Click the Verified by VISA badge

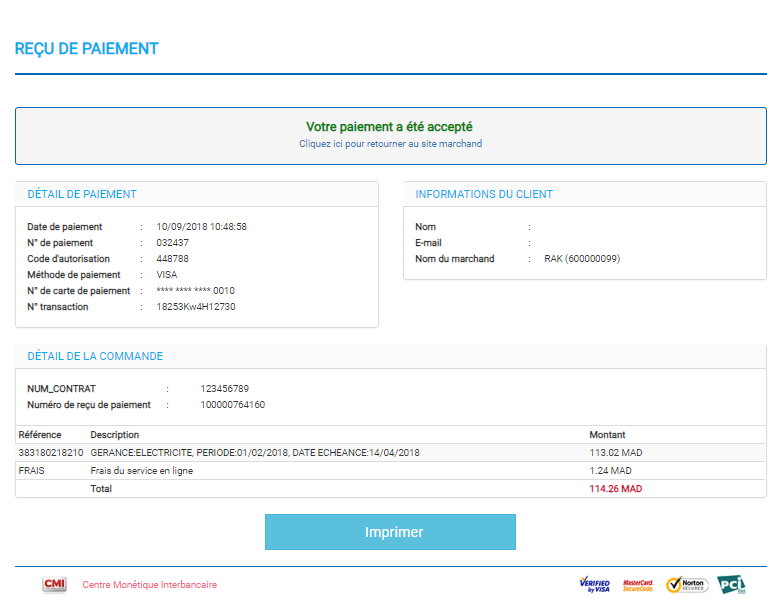594,585
